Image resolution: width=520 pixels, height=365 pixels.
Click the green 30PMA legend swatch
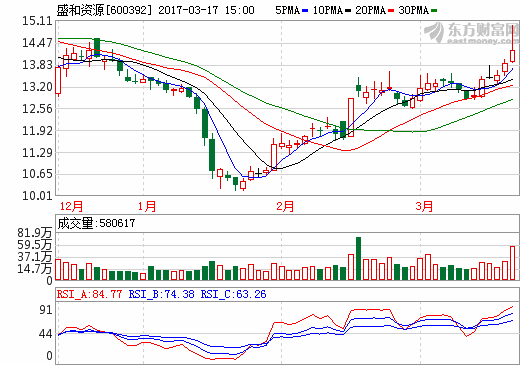[434, 11]
